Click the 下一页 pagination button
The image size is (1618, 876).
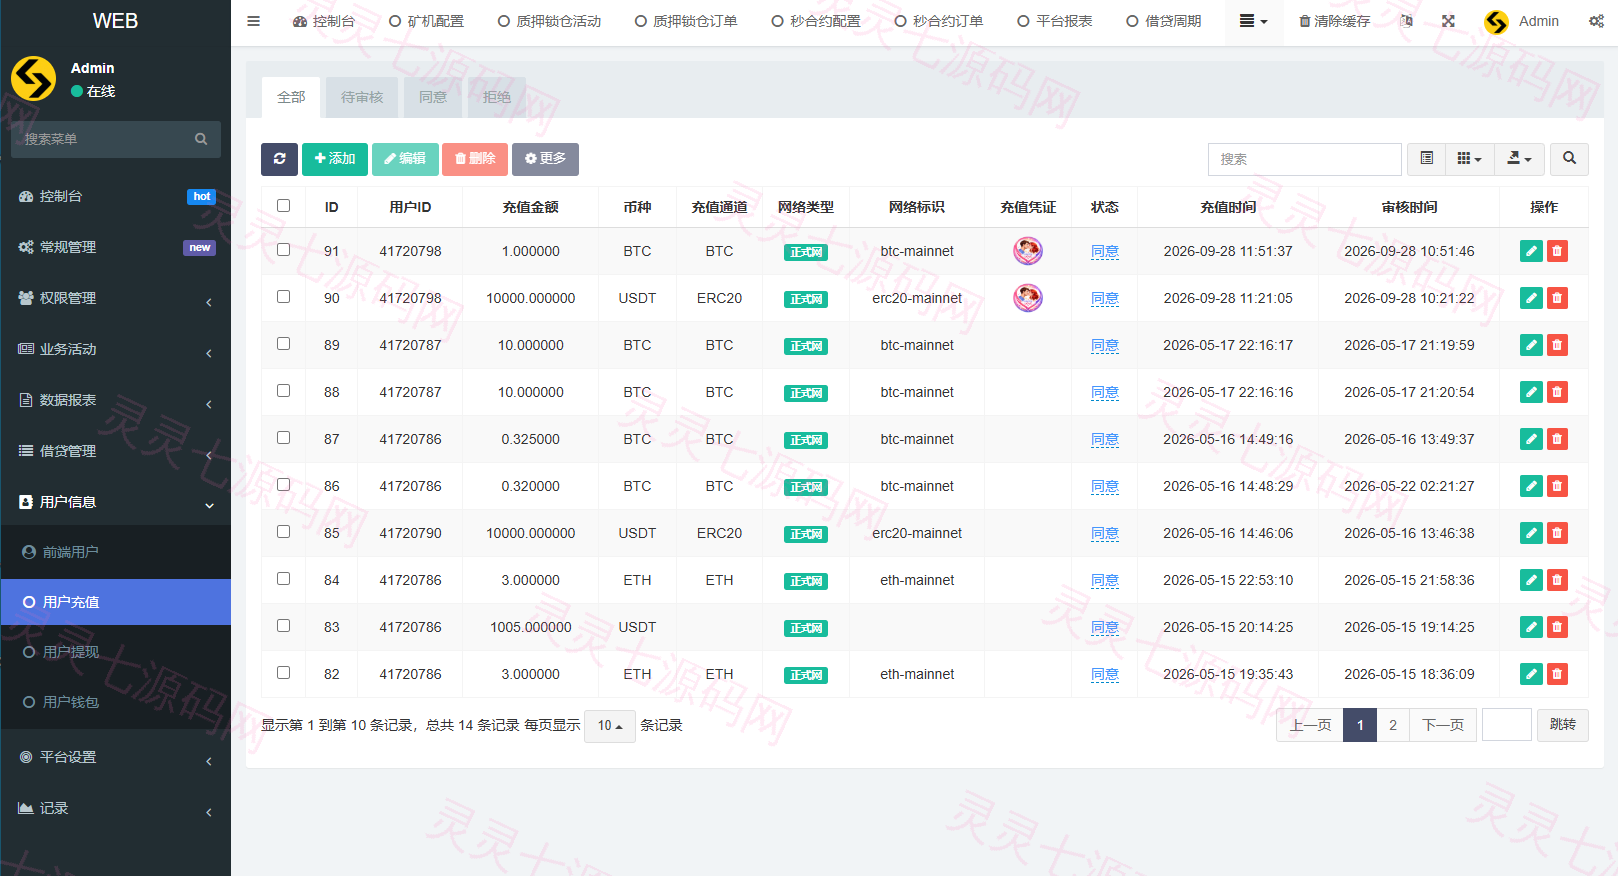click(1443, 725)
